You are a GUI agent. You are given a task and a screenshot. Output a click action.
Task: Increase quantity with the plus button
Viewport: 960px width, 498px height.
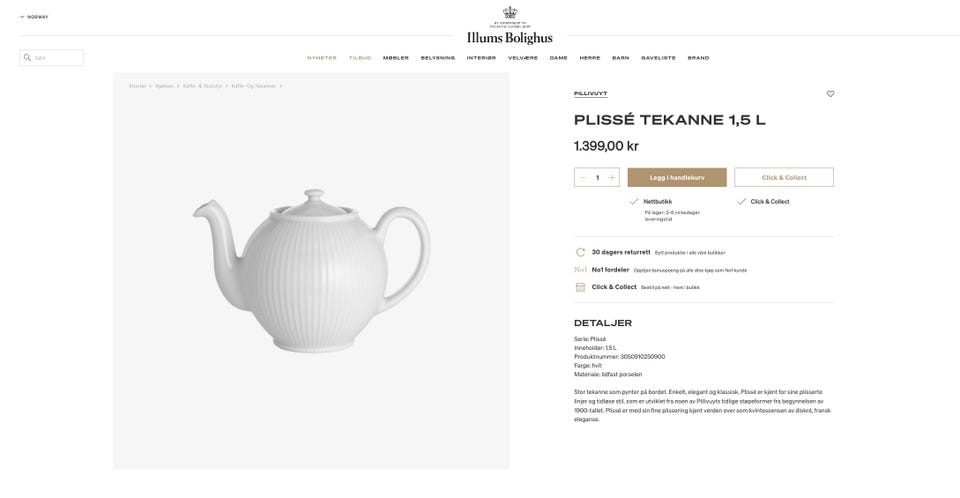tap(612, 178)
